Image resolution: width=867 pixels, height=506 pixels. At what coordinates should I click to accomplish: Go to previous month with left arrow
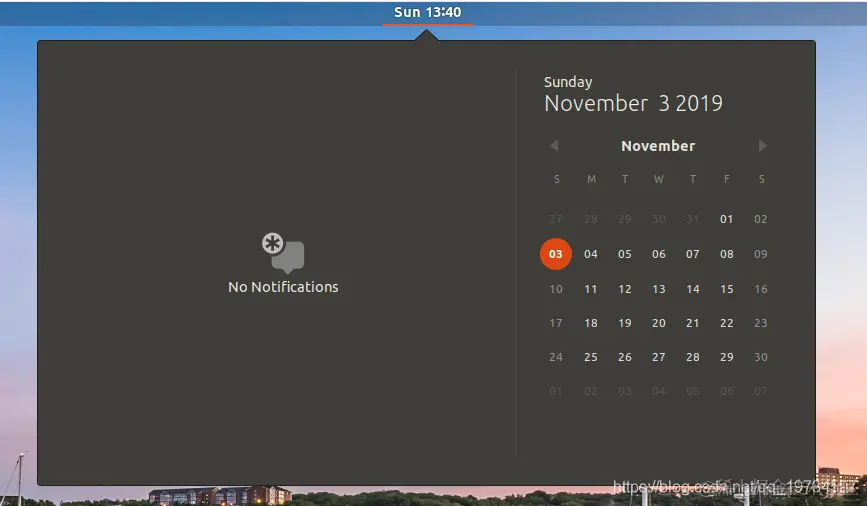[x=554, y=145]
